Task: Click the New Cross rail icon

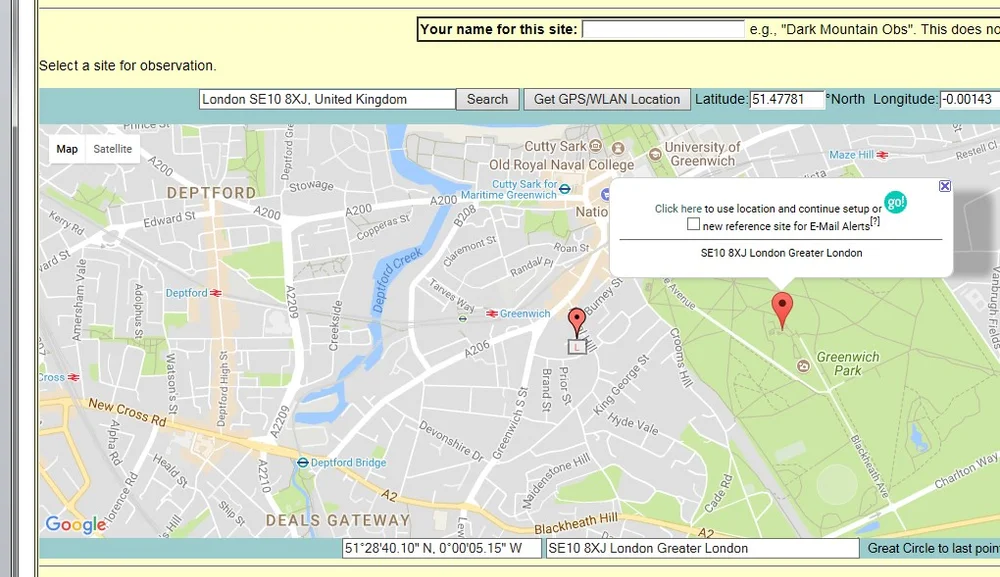Action: click(x=74, y=377)
